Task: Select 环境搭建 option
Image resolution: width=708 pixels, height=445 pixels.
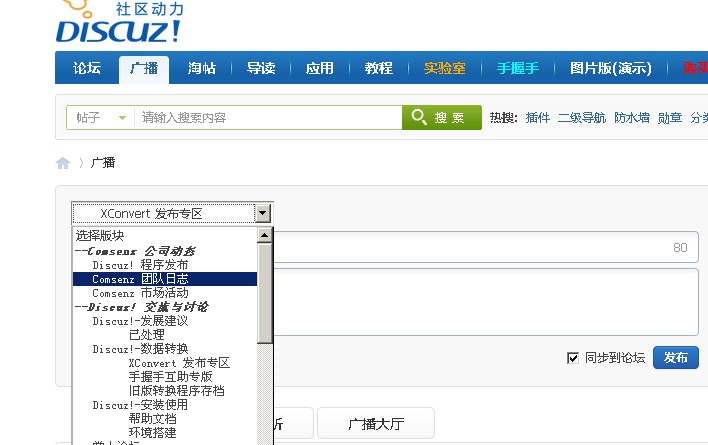Action: [165, 433]
